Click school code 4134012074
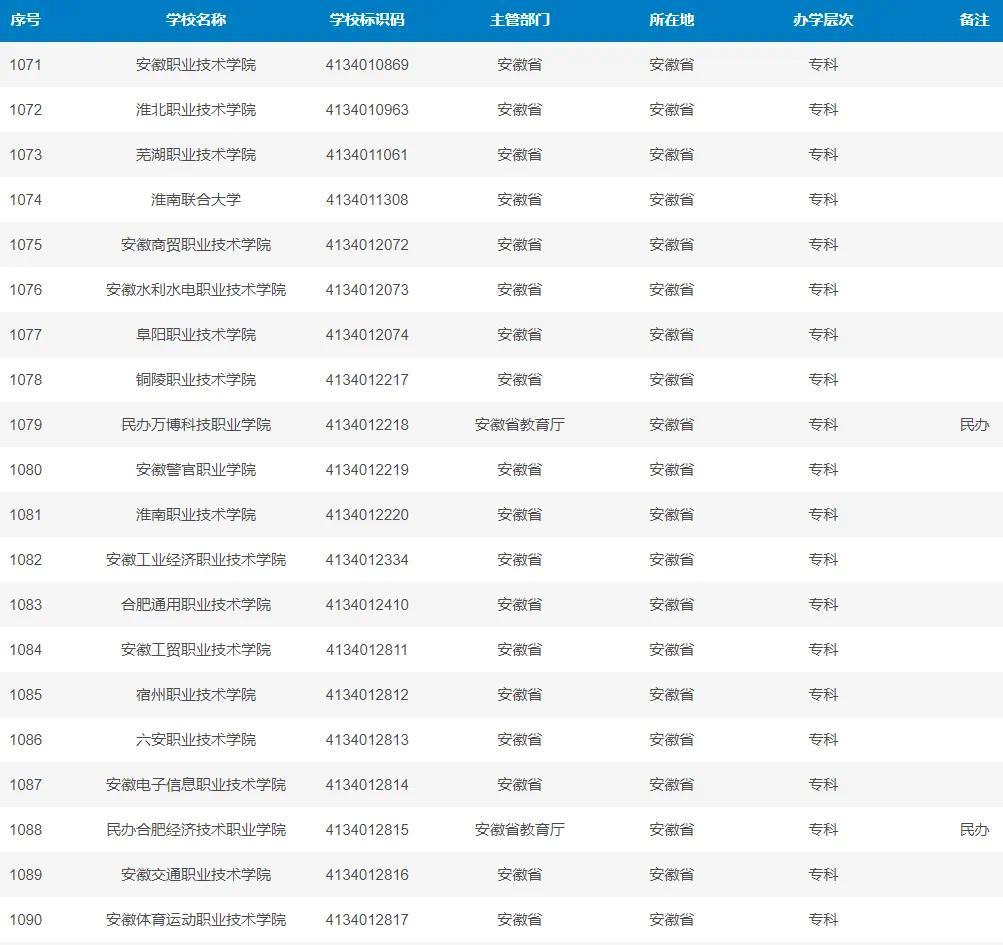Viewport: 1003px width, 945px height. (x=367, y=335)
